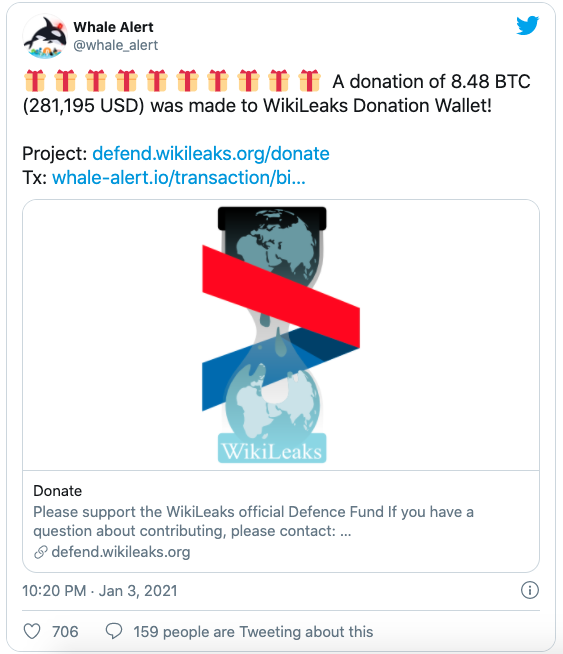Click the tweet text about 8.48 BTC donation
Image resolution: width=563 pixels, height=654 pixels.
coord(276,93)
